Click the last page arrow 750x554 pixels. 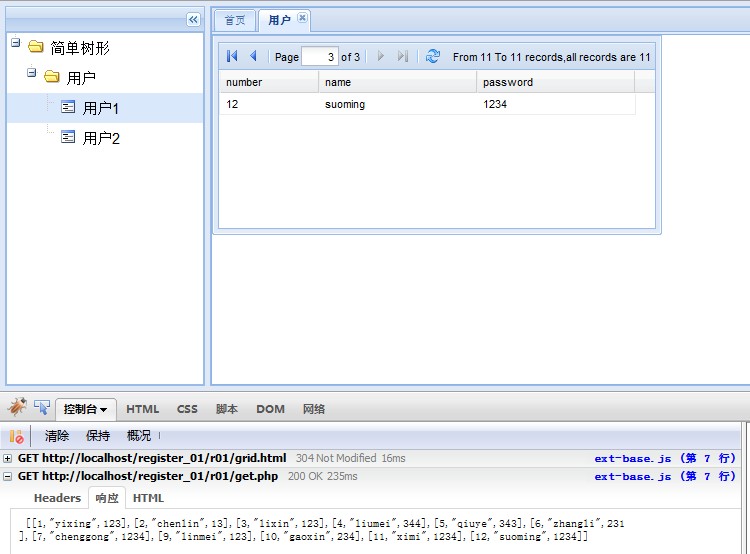point(403,56)
